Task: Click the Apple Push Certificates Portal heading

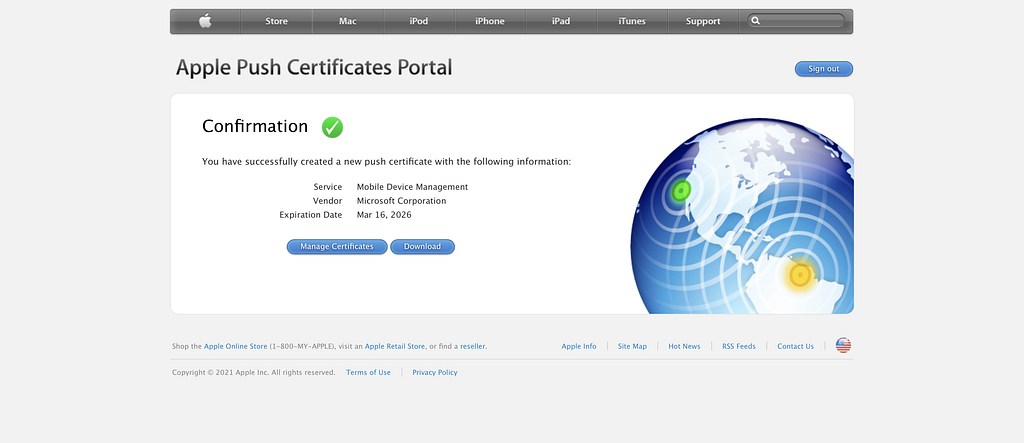Action: click(x=314, y=68)
